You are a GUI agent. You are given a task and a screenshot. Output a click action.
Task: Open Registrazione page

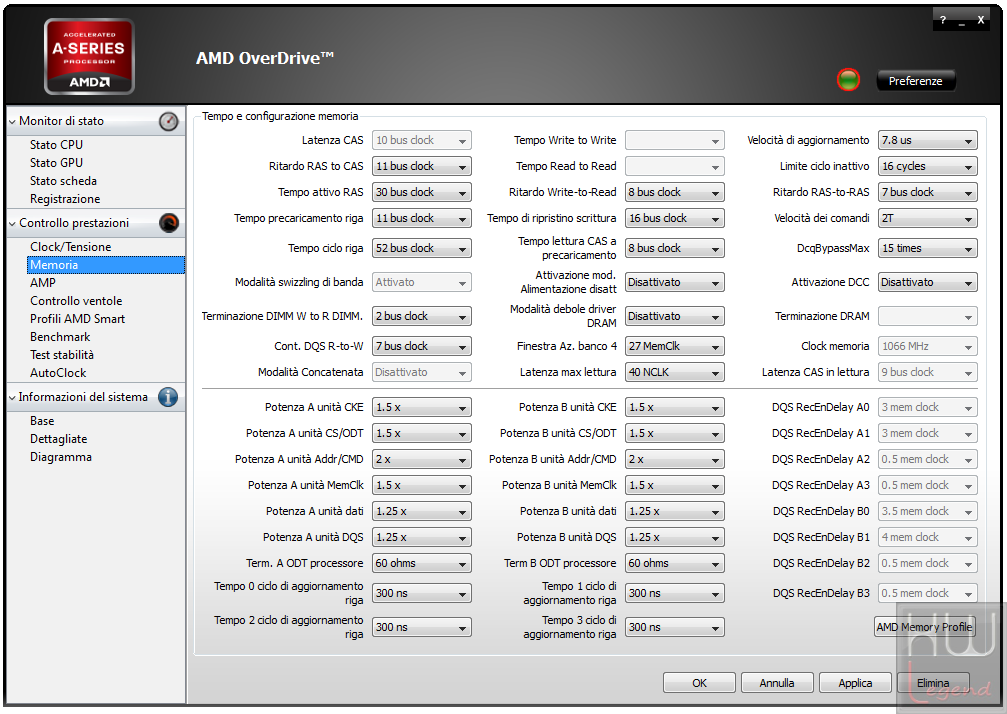65,198
